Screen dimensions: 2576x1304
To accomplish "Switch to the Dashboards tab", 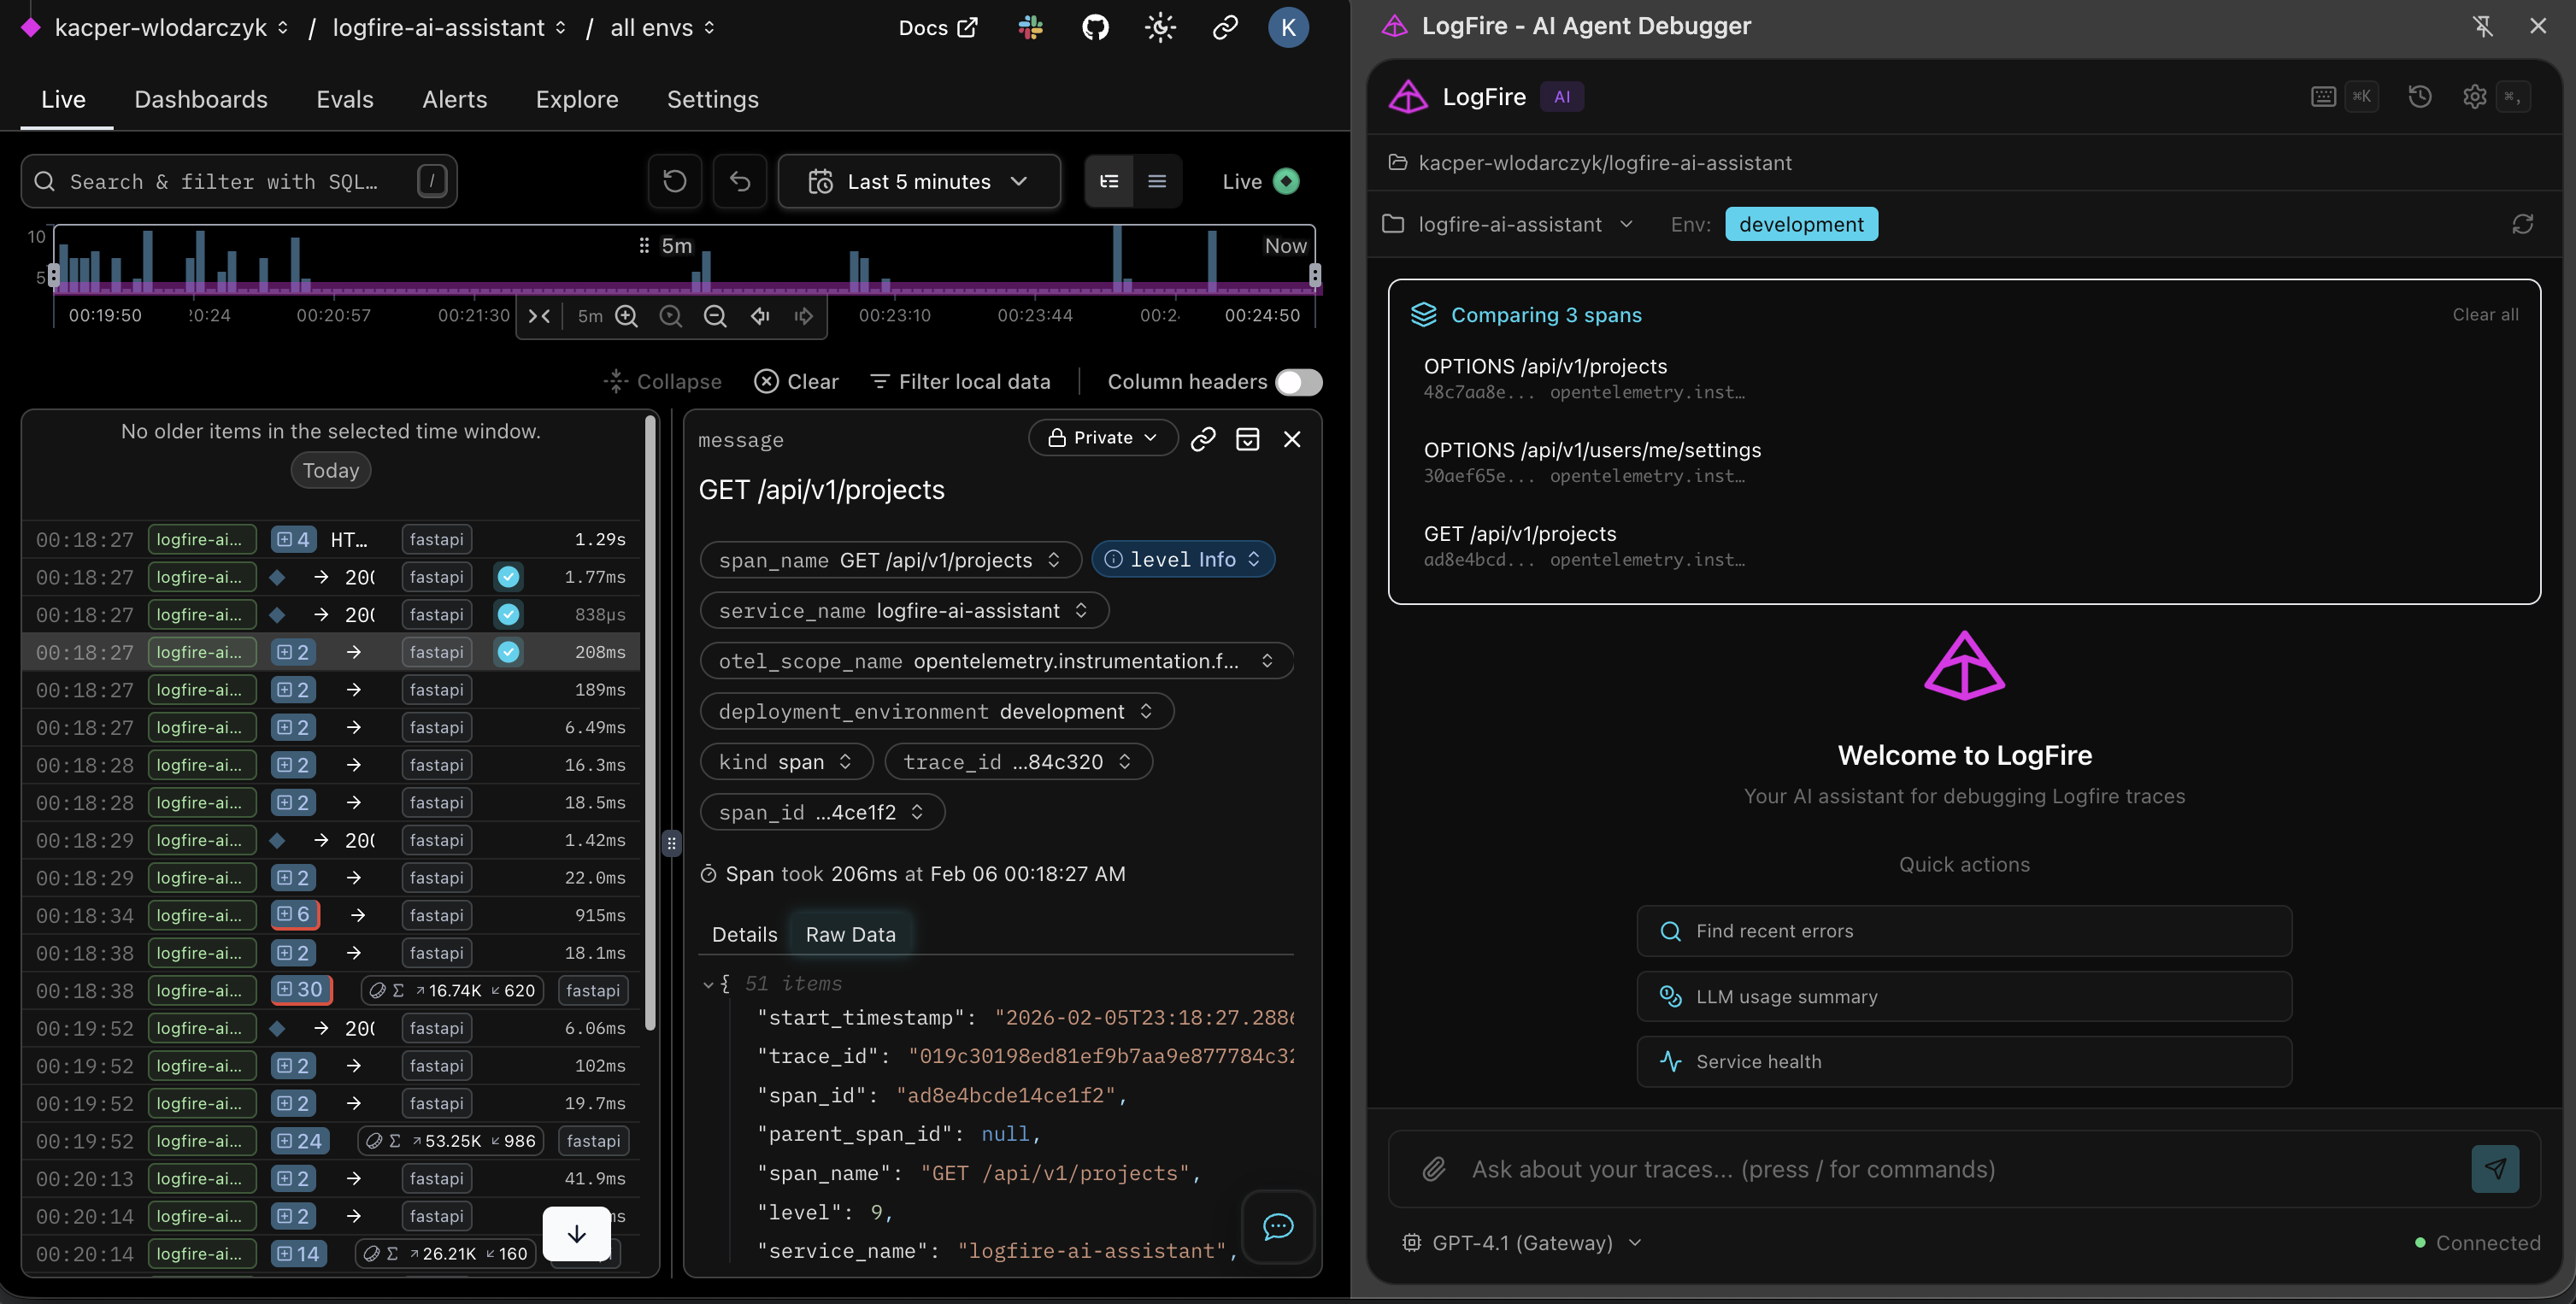I will [x=200, y=99].
